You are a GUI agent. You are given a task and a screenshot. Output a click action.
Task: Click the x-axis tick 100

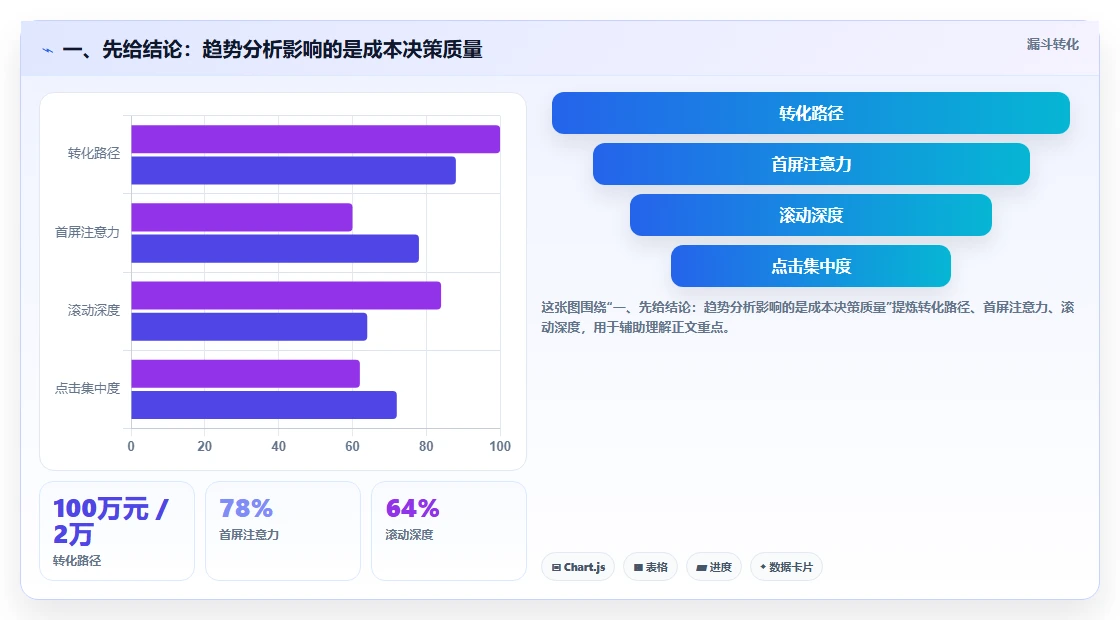click(x=500, y=446)
